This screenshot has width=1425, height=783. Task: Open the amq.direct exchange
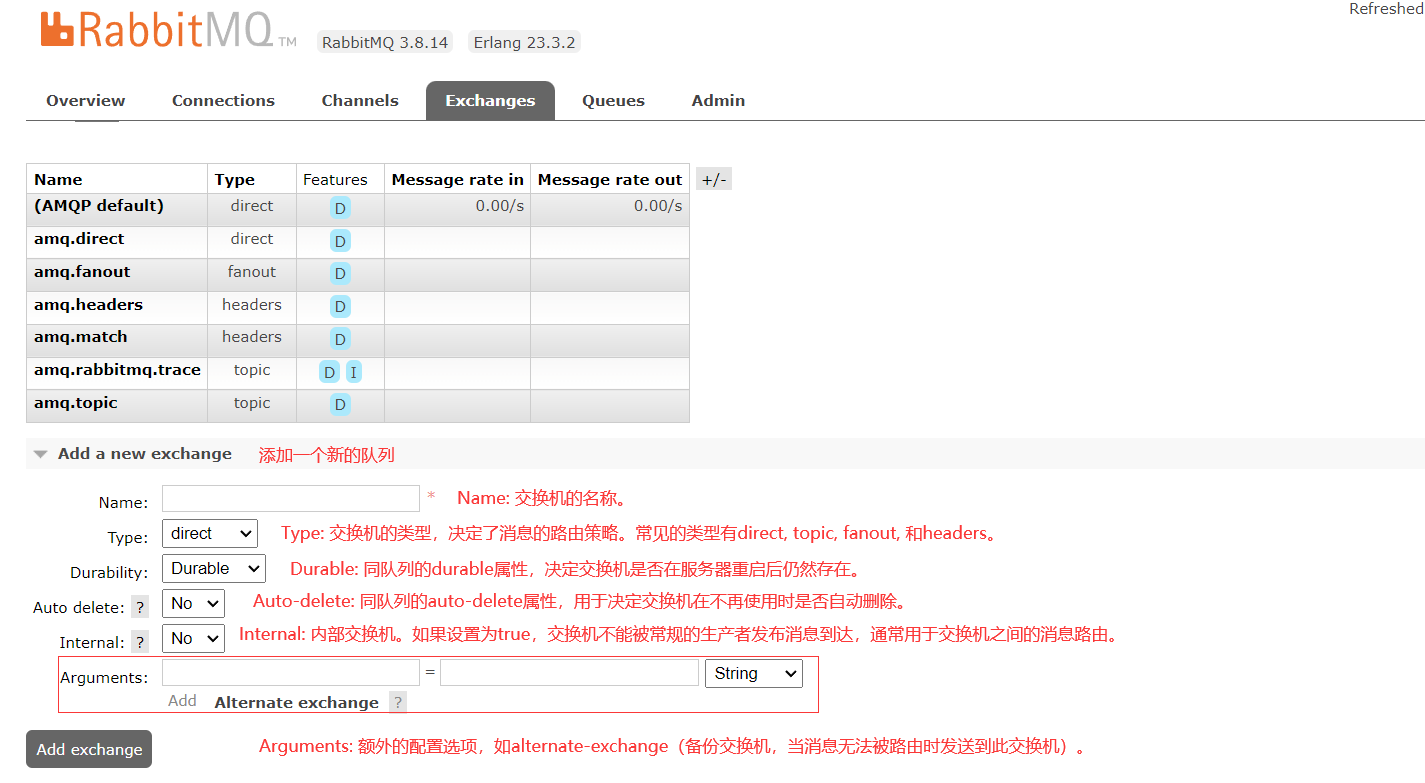click(x=79, y=239)
